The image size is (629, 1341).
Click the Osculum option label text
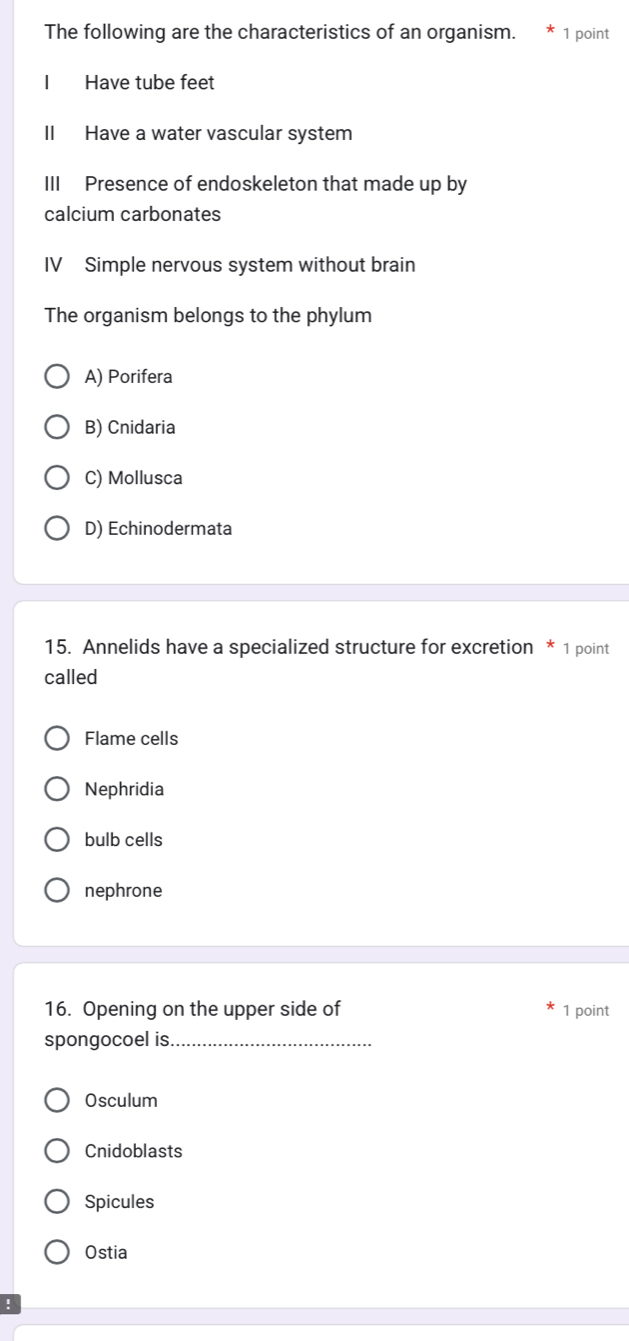(x=121, y=1101)
